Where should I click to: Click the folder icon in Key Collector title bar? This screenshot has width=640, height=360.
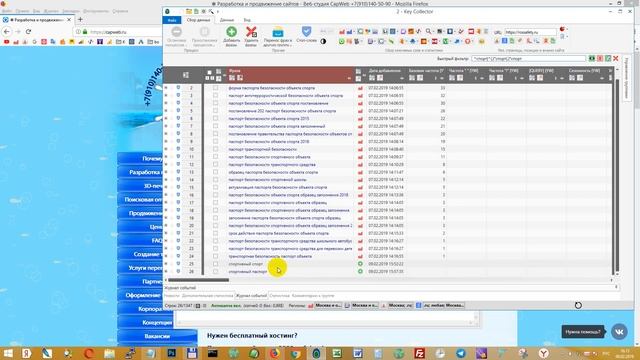click(x=189, y=11)
